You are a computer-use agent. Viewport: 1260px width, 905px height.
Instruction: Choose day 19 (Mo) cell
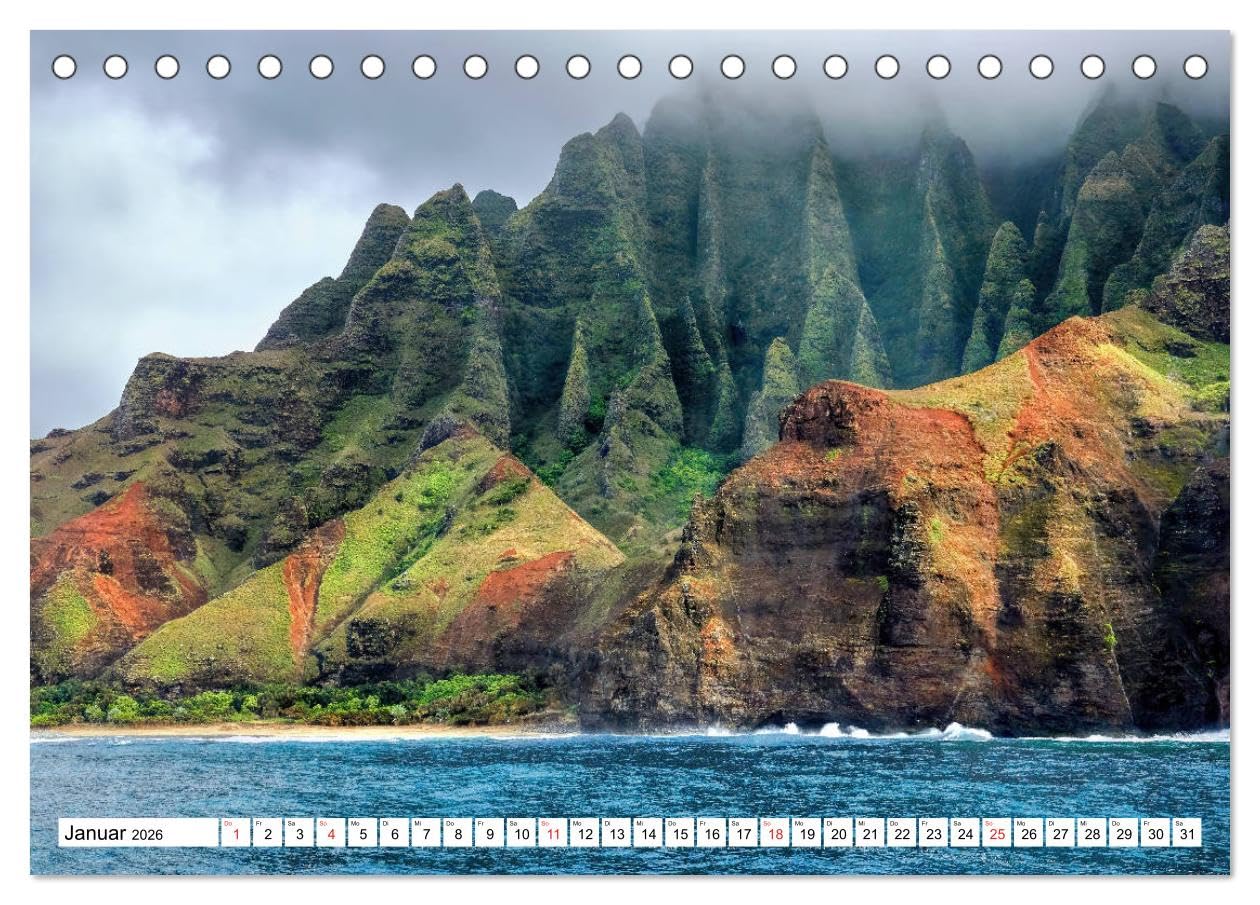click(807, 833)
